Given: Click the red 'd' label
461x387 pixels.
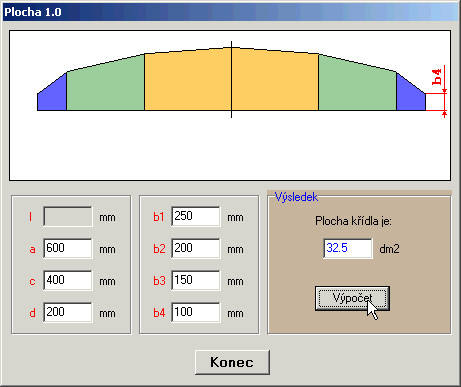Looking at the screenshot, I should pos(32,313).
